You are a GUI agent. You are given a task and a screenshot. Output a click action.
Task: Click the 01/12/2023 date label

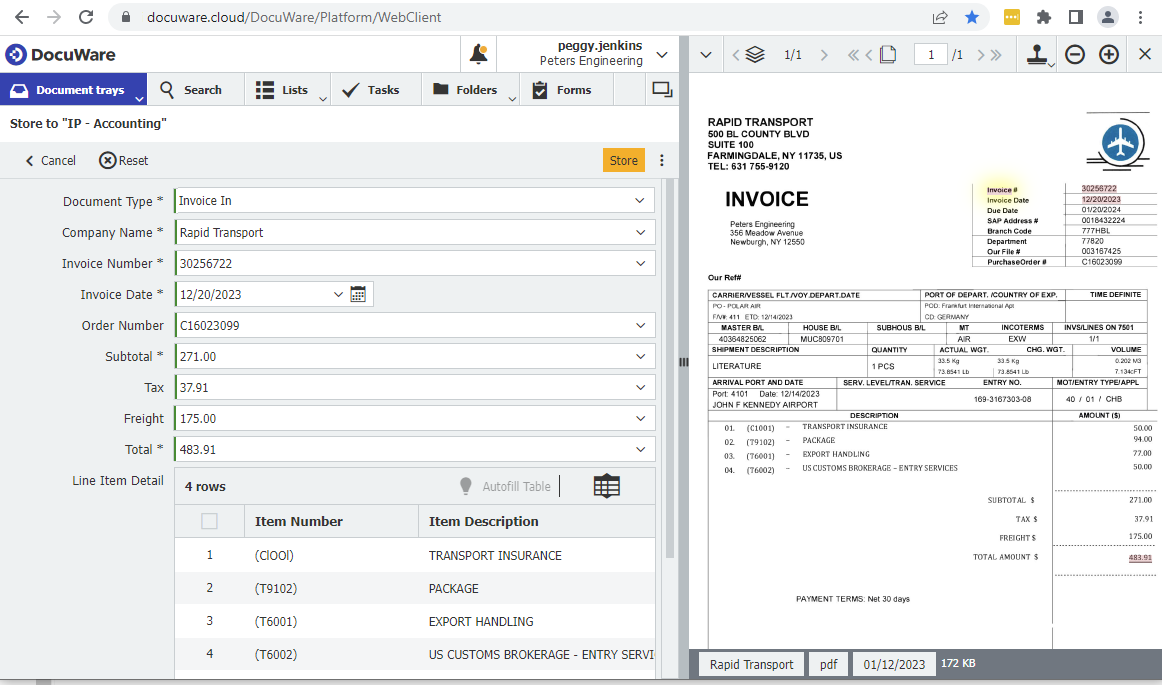pyautogui.click(x=894, y=664)
